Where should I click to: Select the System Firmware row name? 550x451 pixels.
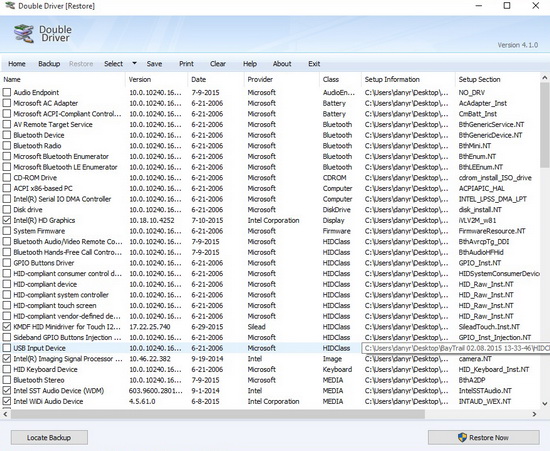click(x=39, y=231)
